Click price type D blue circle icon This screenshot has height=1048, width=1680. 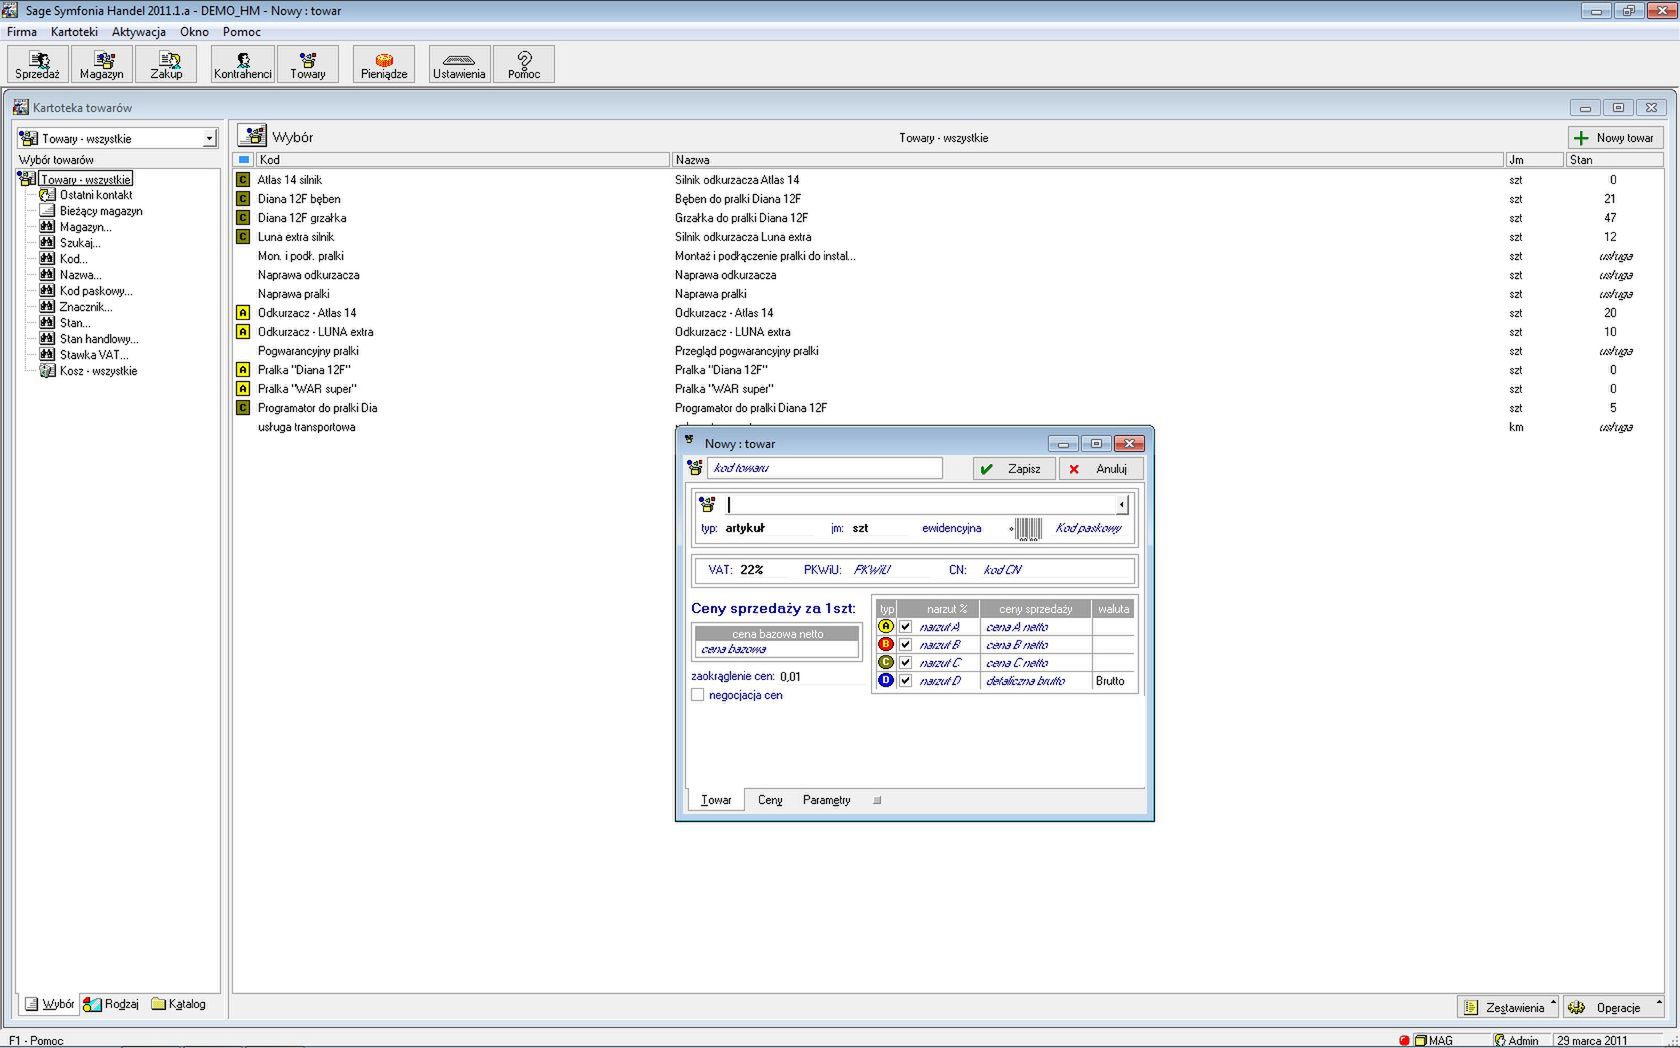tap(885, 681)
